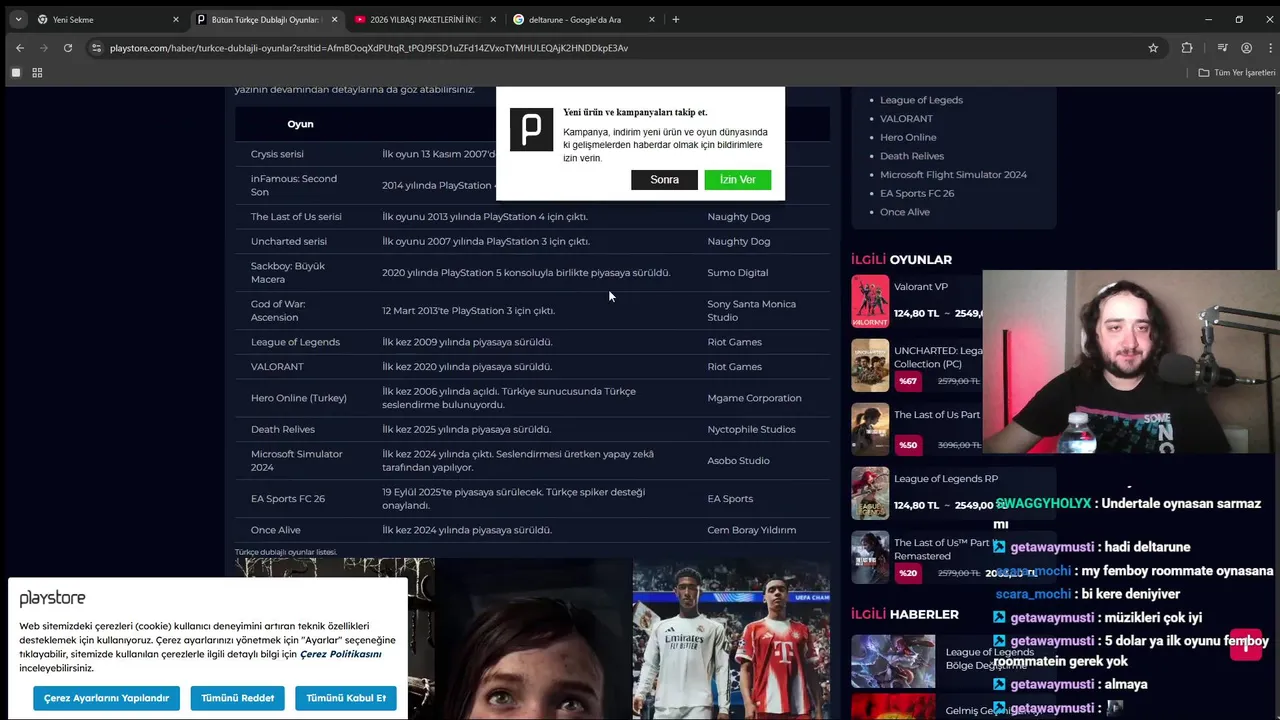Close the 2026 YILBAŞI PAKETLERİNİ tab
The width and height of the screenshot is (1280, 720).
pos(493,19)
